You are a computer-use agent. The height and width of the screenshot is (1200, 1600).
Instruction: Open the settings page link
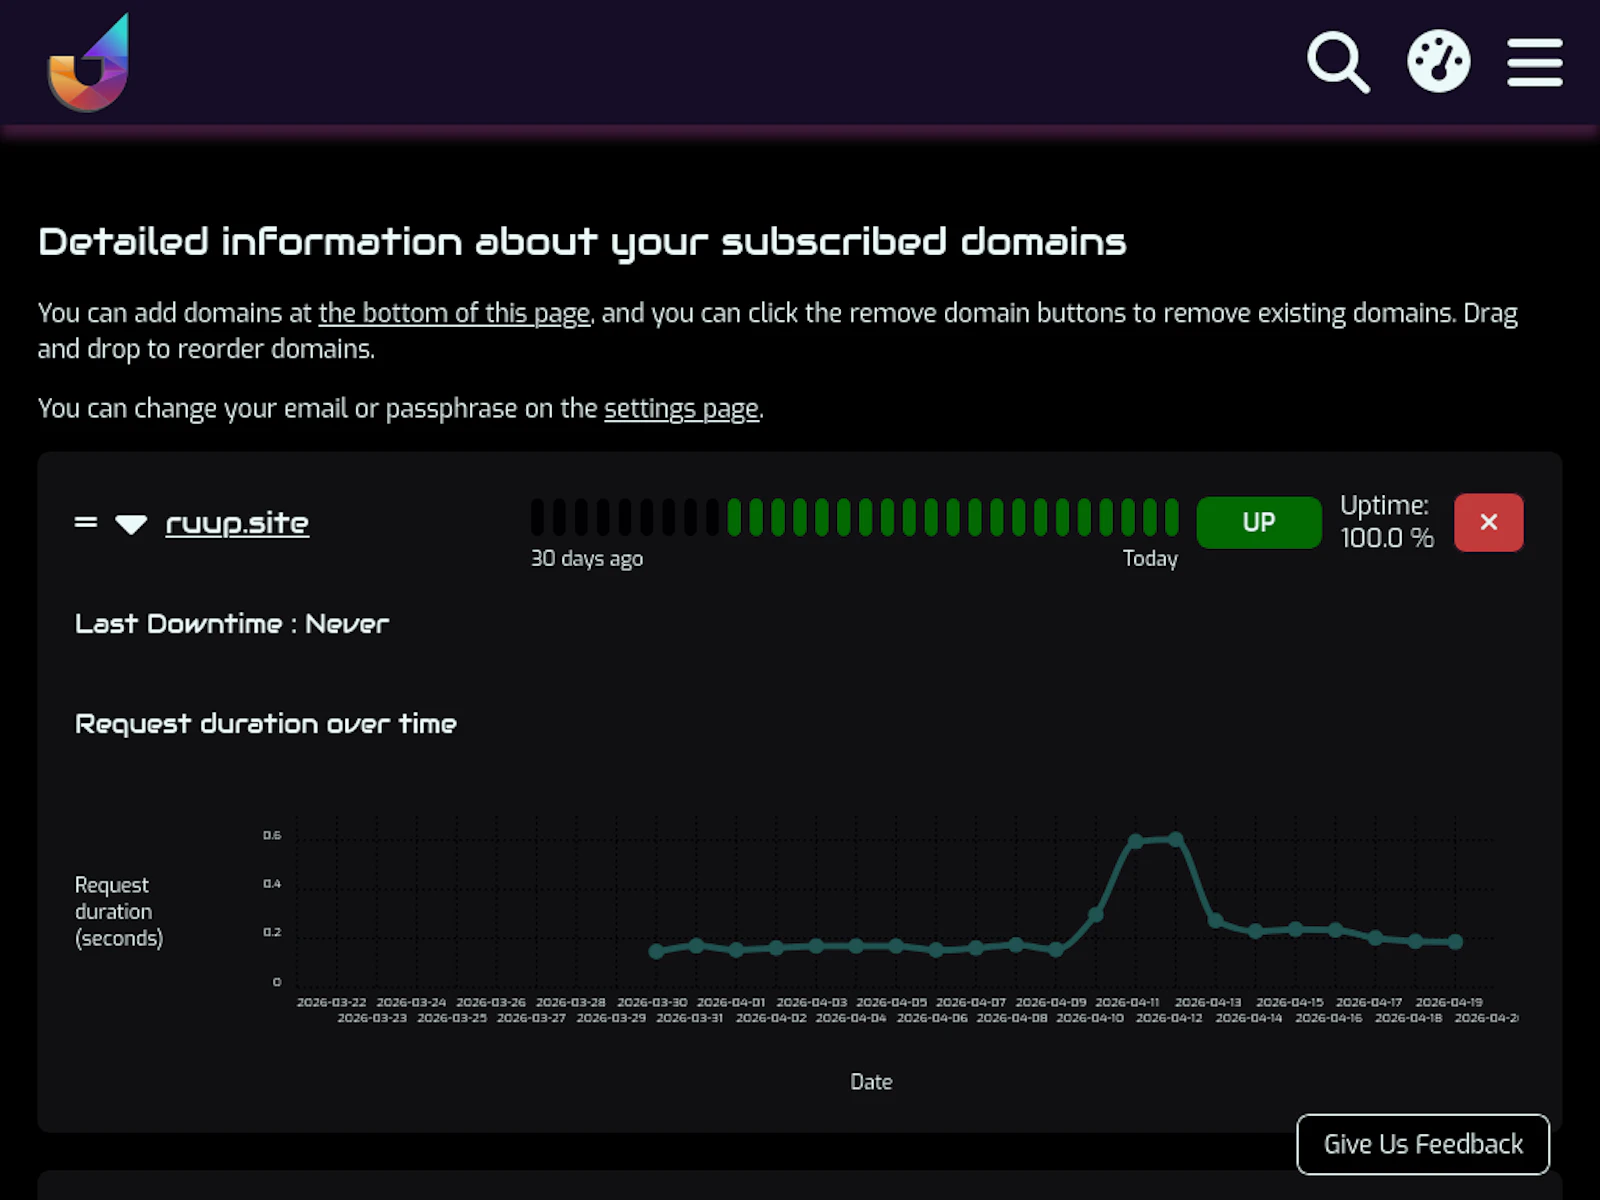pyautogui.click(x=681, y=408)
